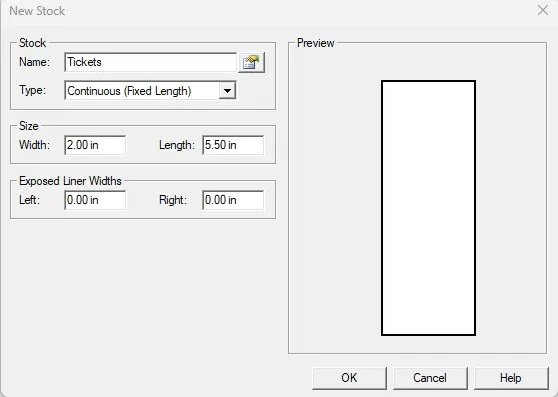Click the Length field showing 5.50 in

[233, 145]
